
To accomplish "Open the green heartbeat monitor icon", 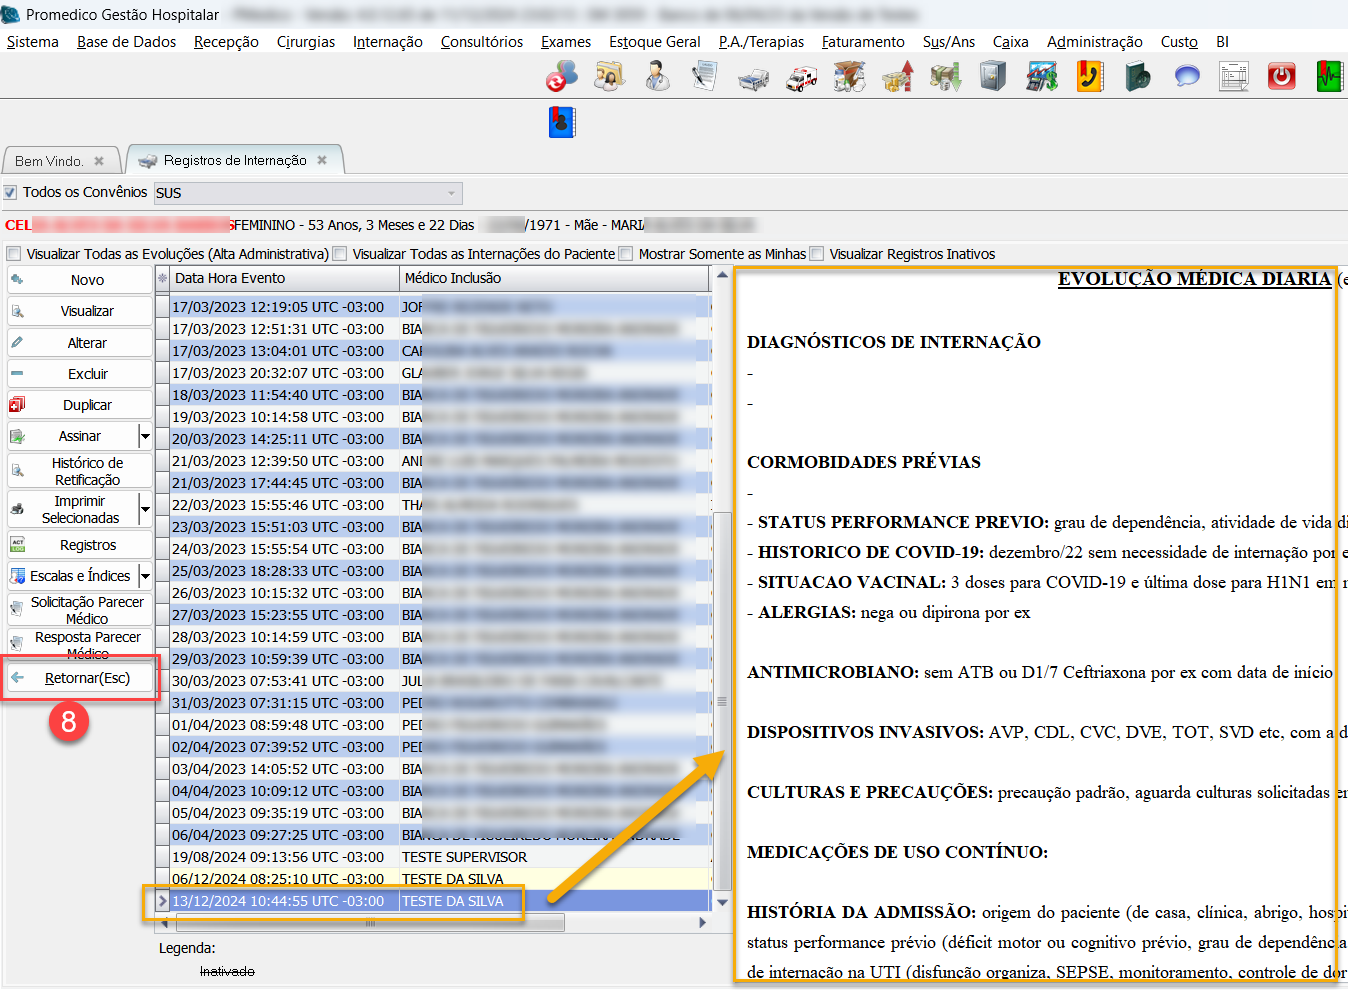I will point(1329,77).
